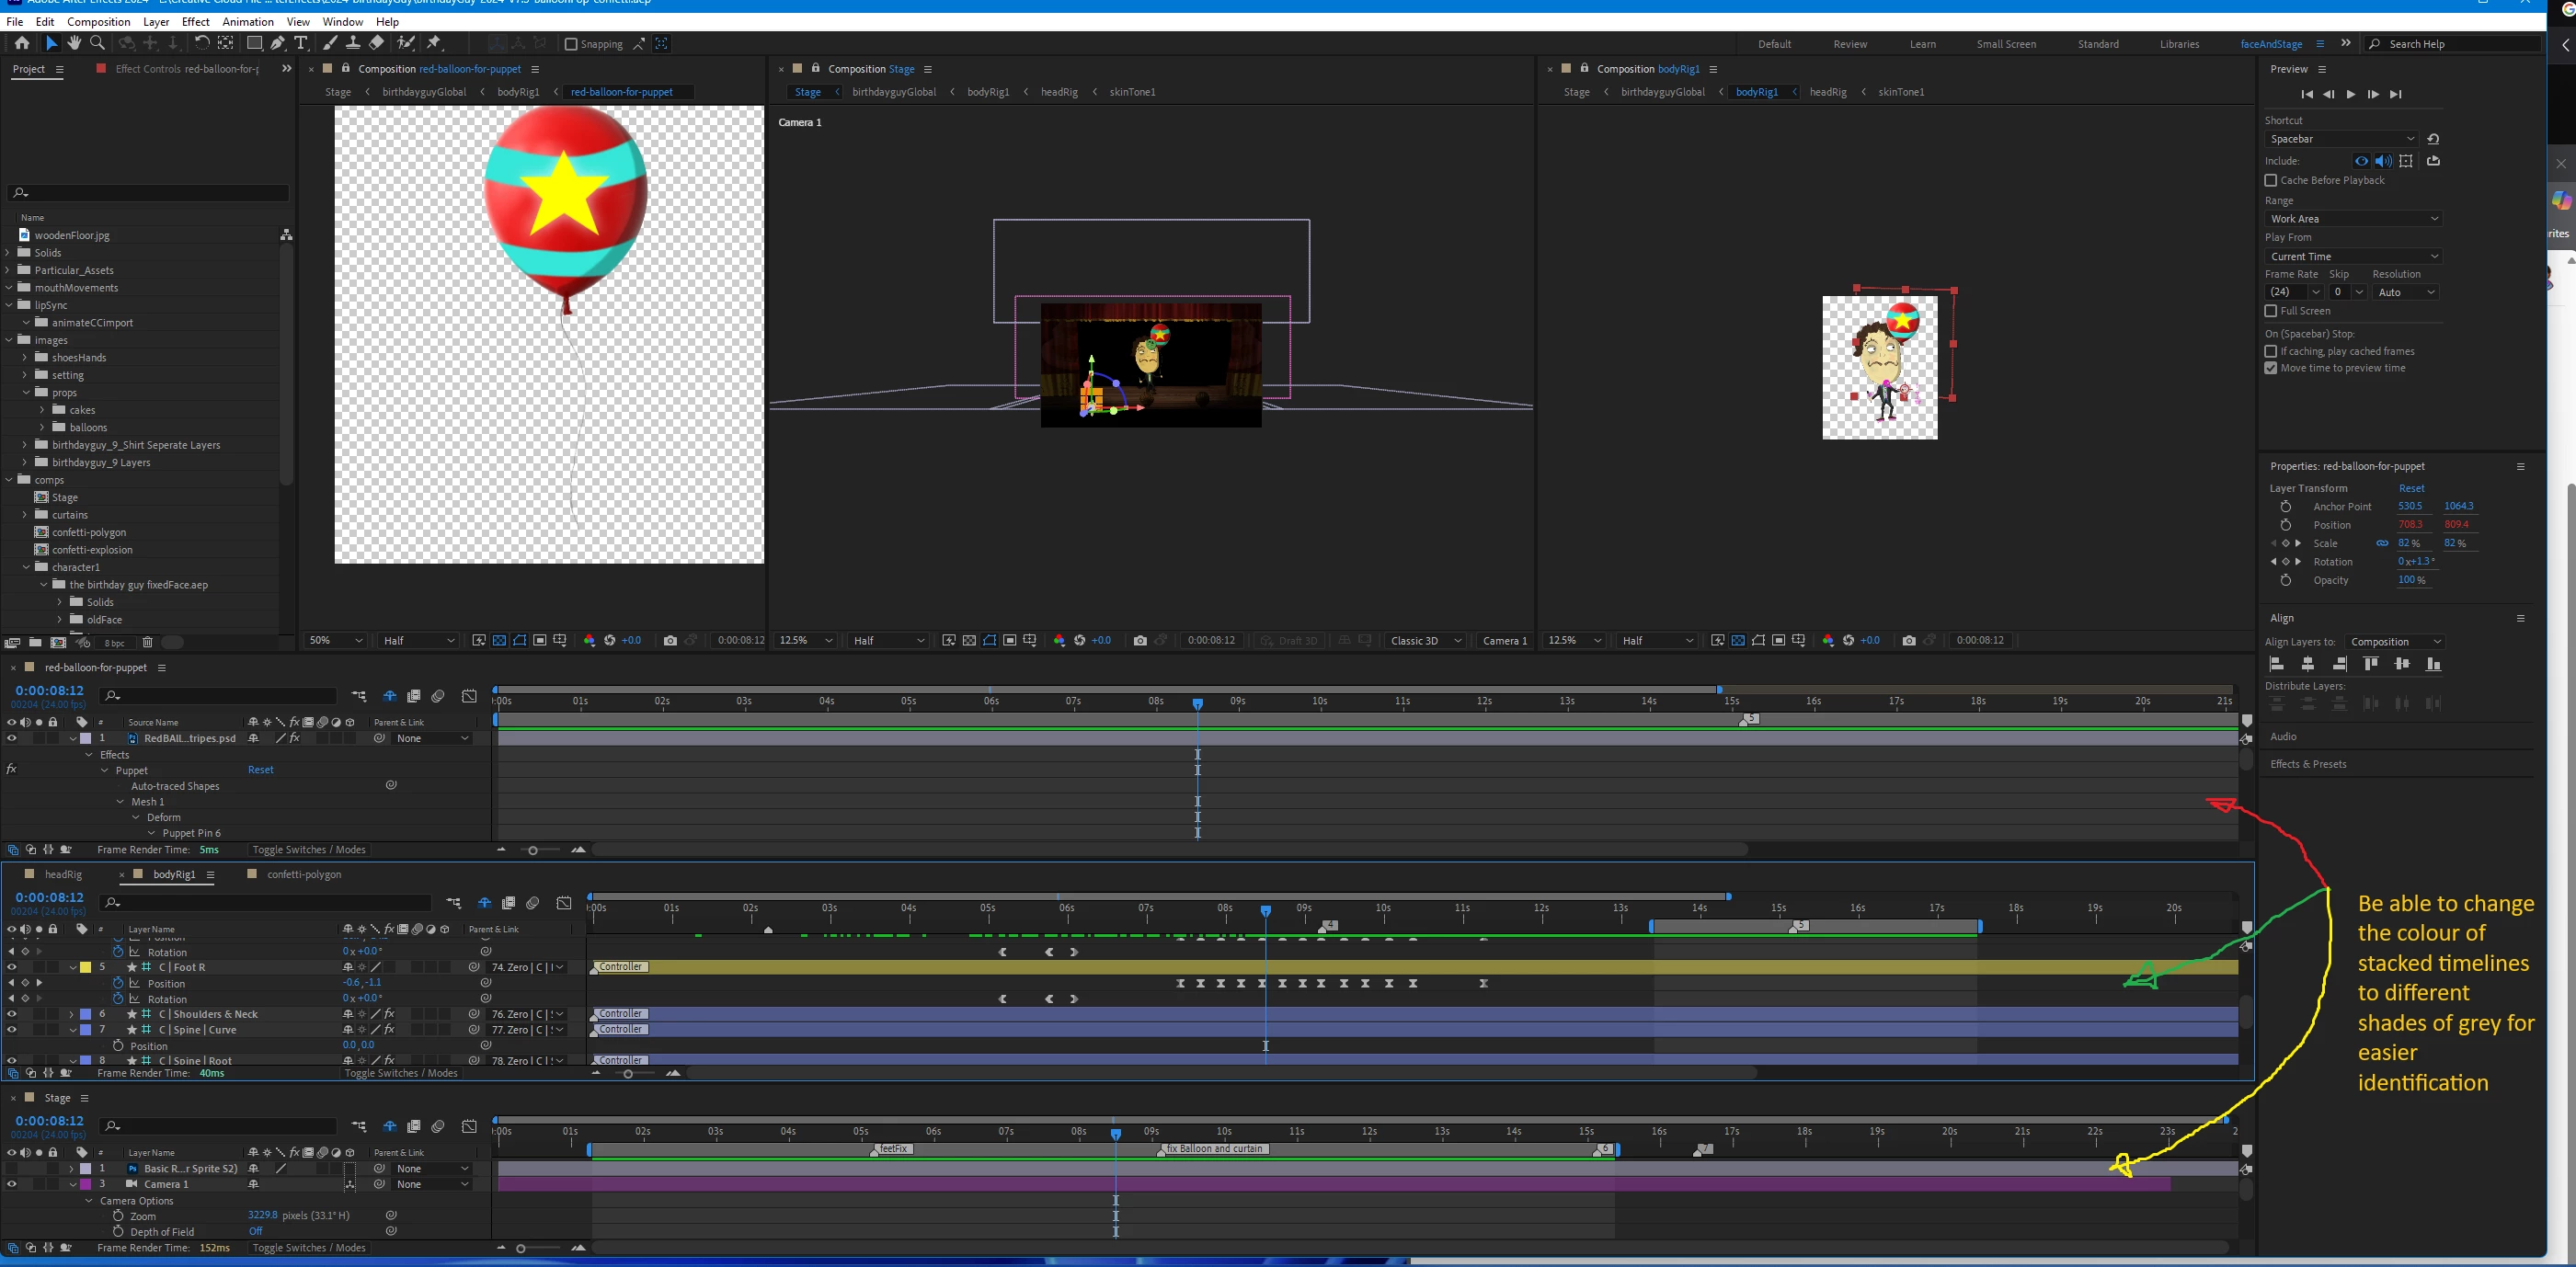The width and height of the screenshot is (2576, 1267).
Task: Open the Range Work Area dropdown
Action: point(2353,218)
